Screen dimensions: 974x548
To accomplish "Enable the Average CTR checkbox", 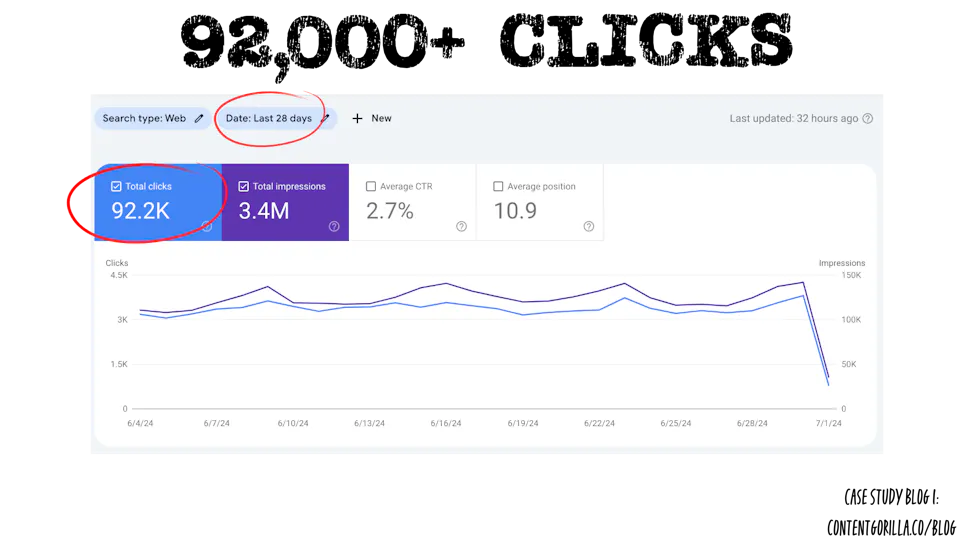I will 371,186.
